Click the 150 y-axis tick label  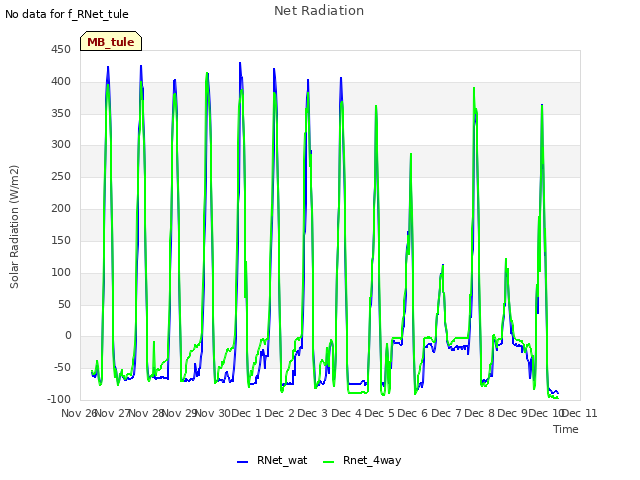[x=61, y=240]
